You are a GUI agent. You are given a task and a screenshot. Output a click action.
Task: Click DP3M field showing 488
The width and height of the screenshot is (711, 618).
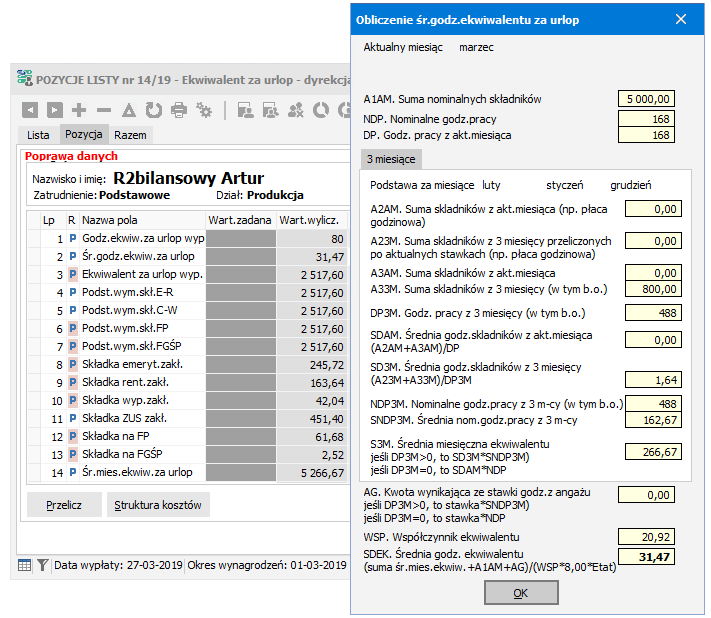(653, 313)
